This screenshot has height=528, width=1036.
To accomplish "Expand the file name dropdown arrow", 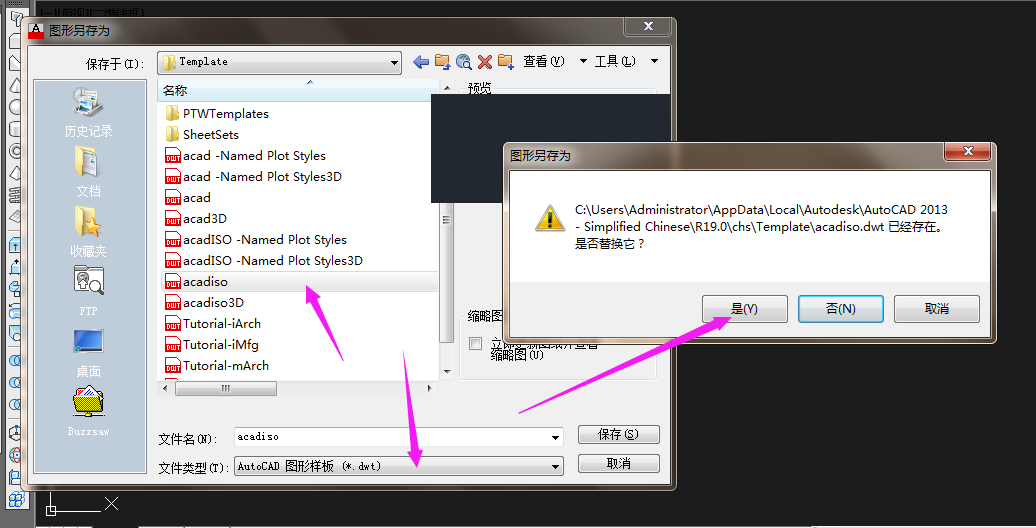I will (x=556, y=437).
